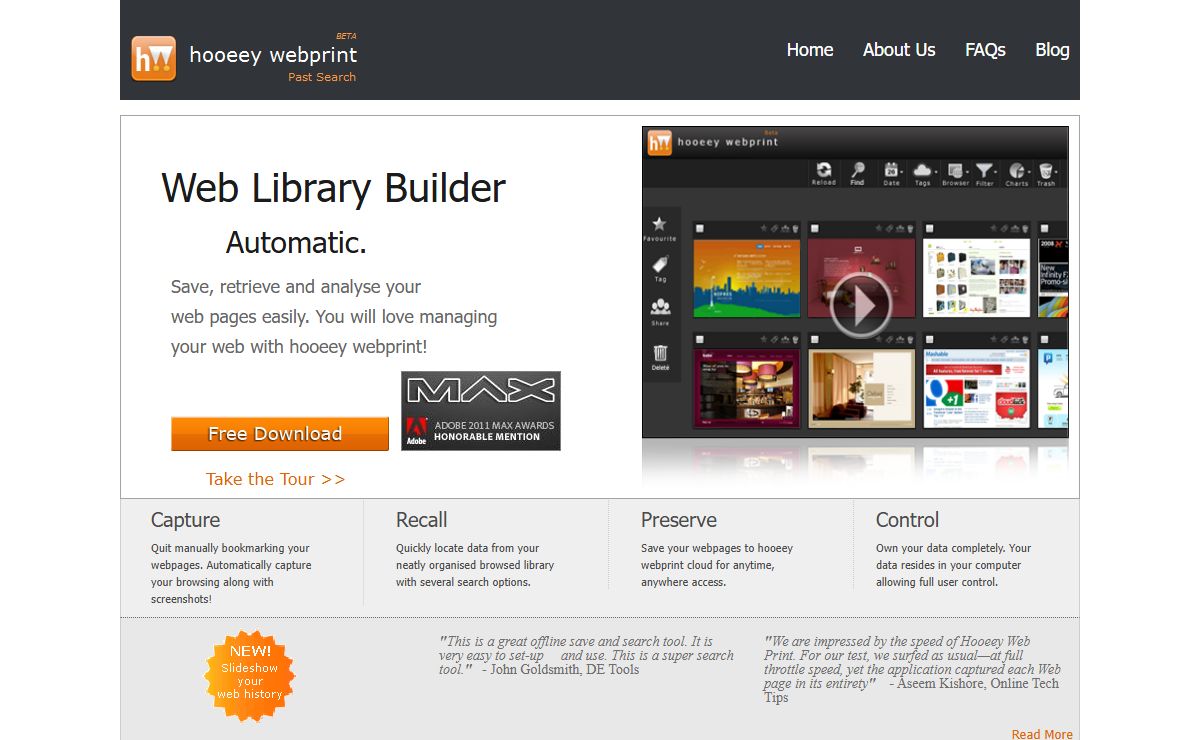Image resolution: width=1200 pixels, height=740 pixels.
Task: Tick the checkbox above the beige interior thumbnail
Action: [x=815, y=340]
